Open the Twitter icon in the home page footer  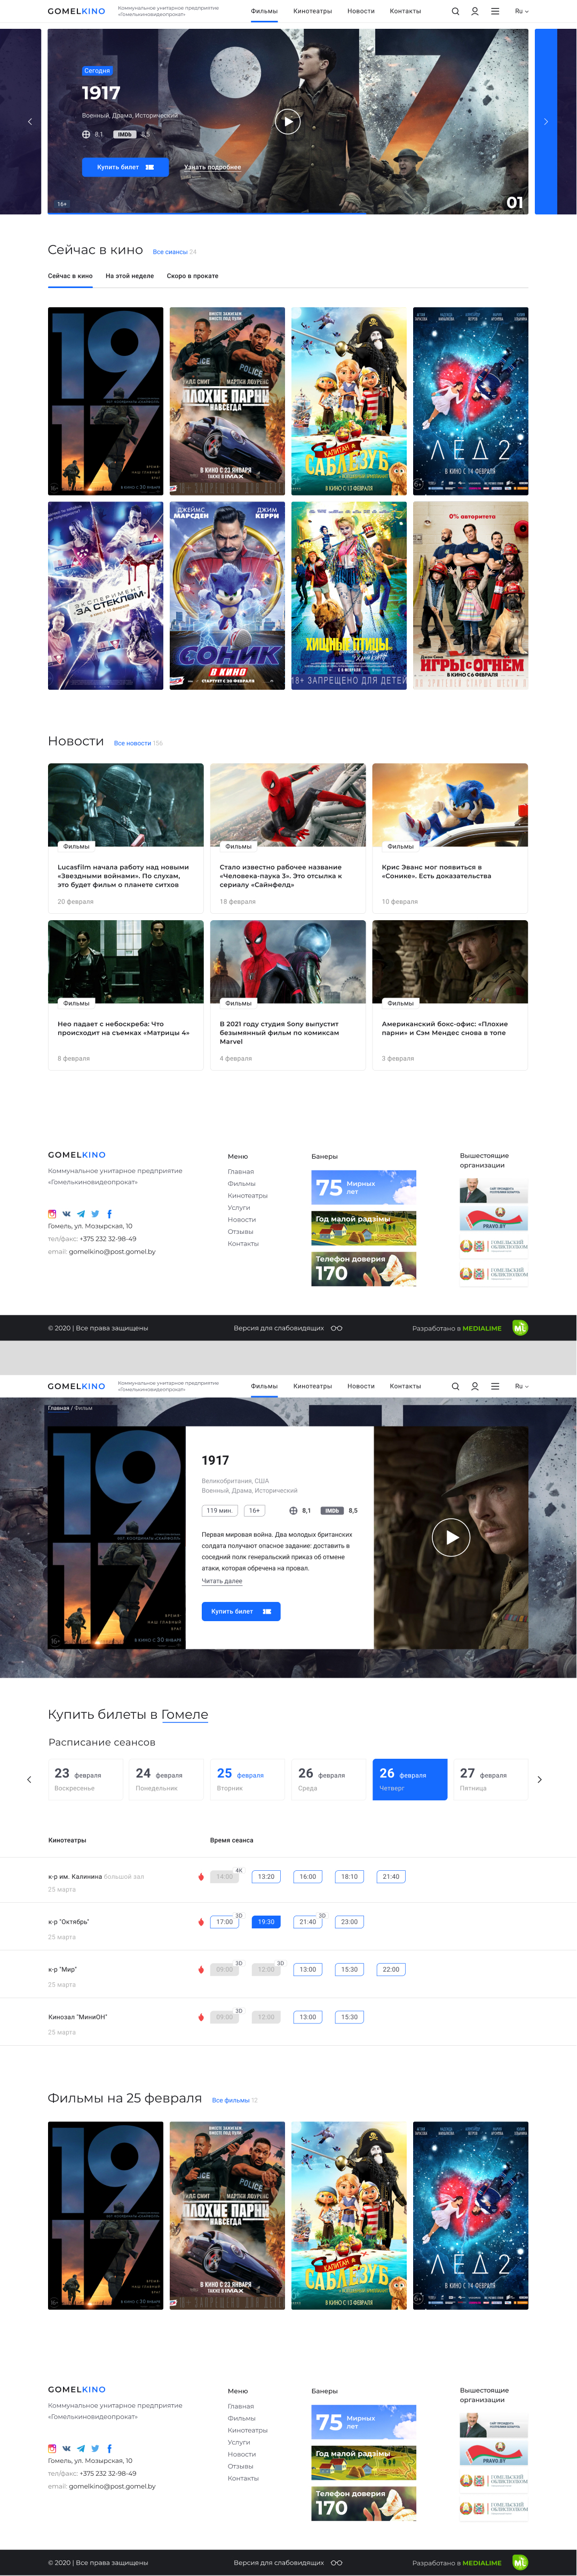(95, 1214)
